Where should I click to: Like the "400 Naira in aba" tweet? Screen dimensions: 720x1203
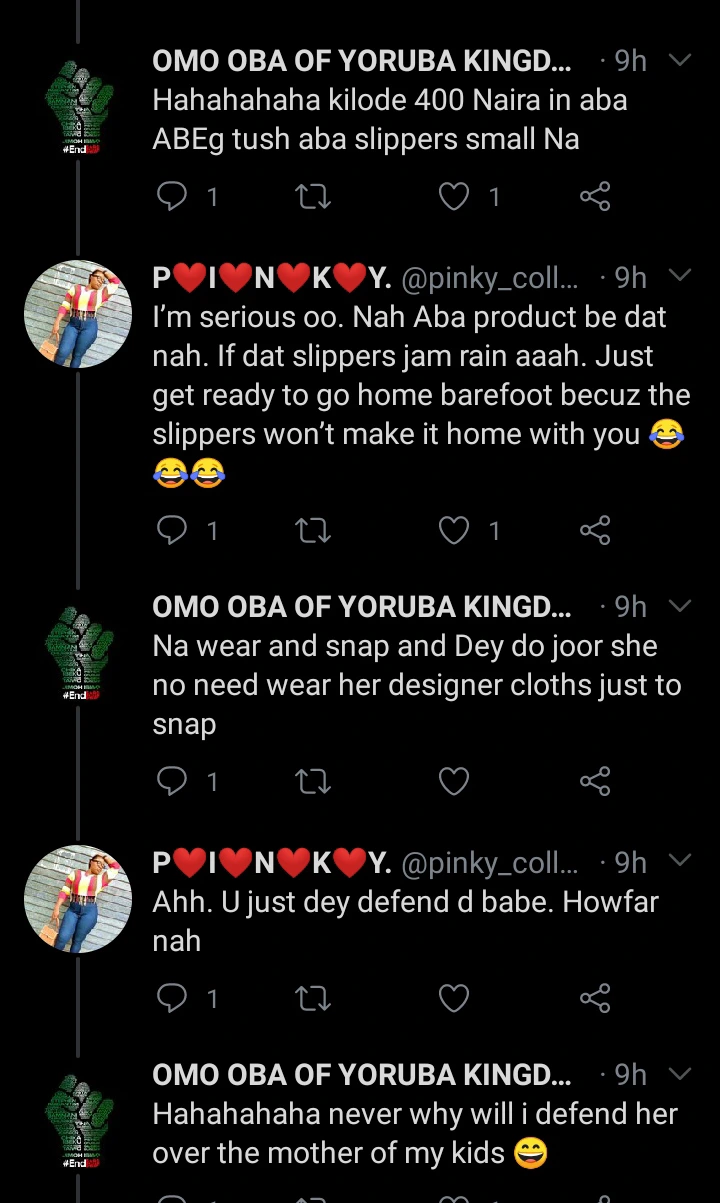click(455, 197)
